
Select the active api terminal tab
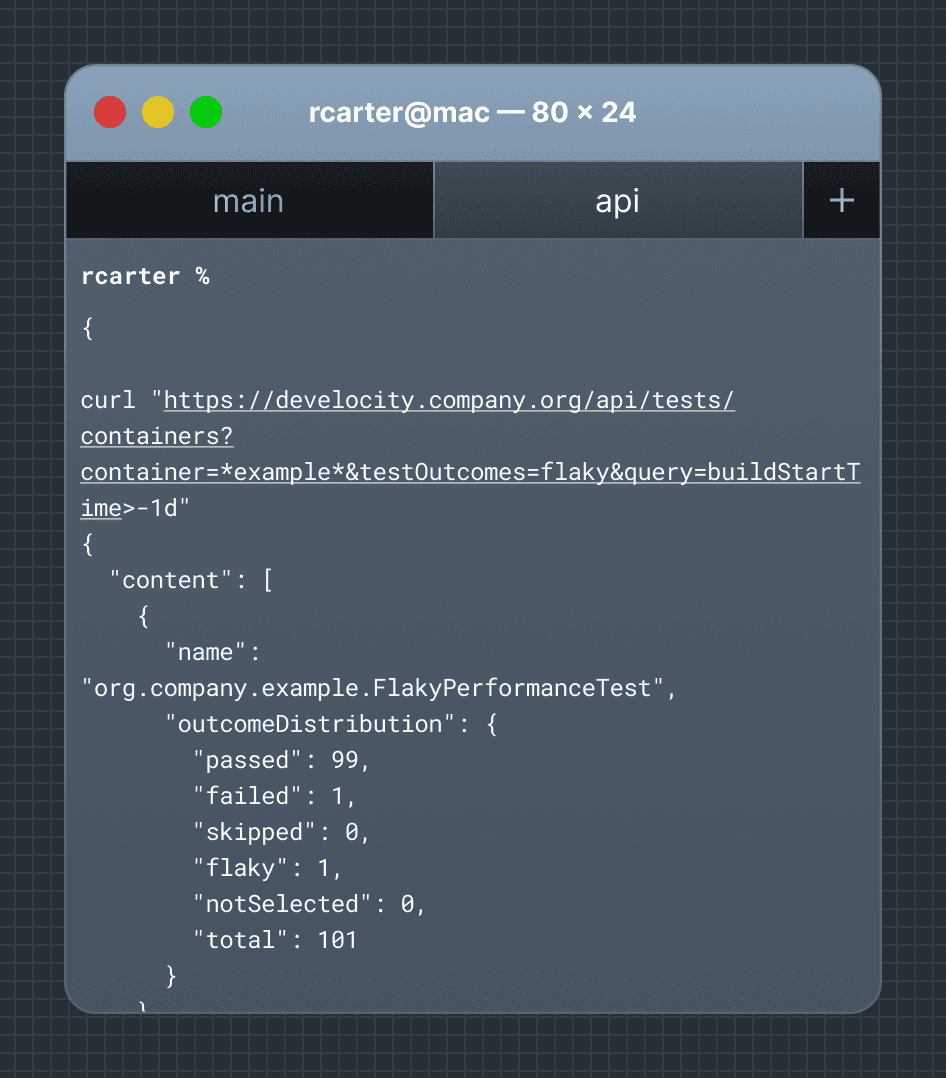coord(617,200)
